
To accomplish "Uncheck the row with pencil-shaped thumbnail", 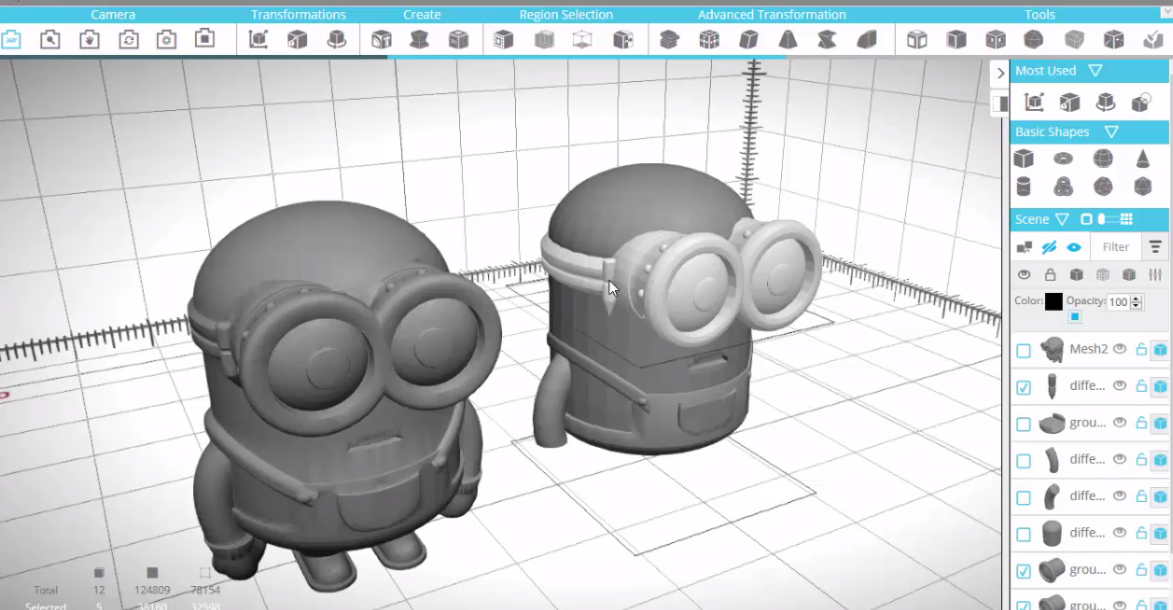I will click(1023, 387).
